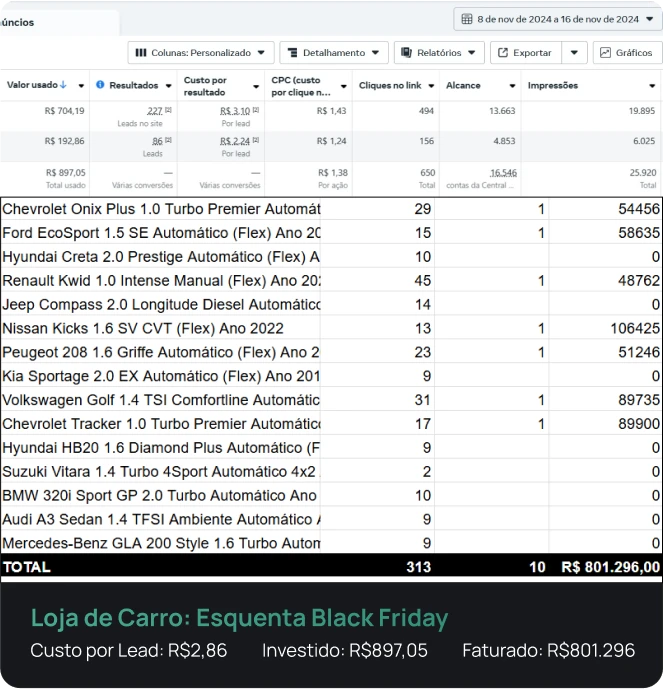Open the Gráficos view

627,52
